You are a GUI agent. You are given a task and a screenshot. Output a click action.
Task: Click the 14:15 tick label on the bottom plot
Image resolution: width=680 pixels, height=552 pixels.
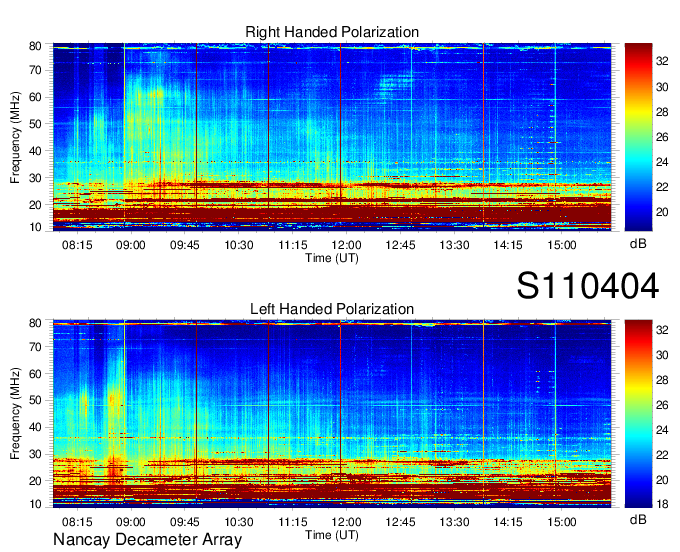coord(508,522)
